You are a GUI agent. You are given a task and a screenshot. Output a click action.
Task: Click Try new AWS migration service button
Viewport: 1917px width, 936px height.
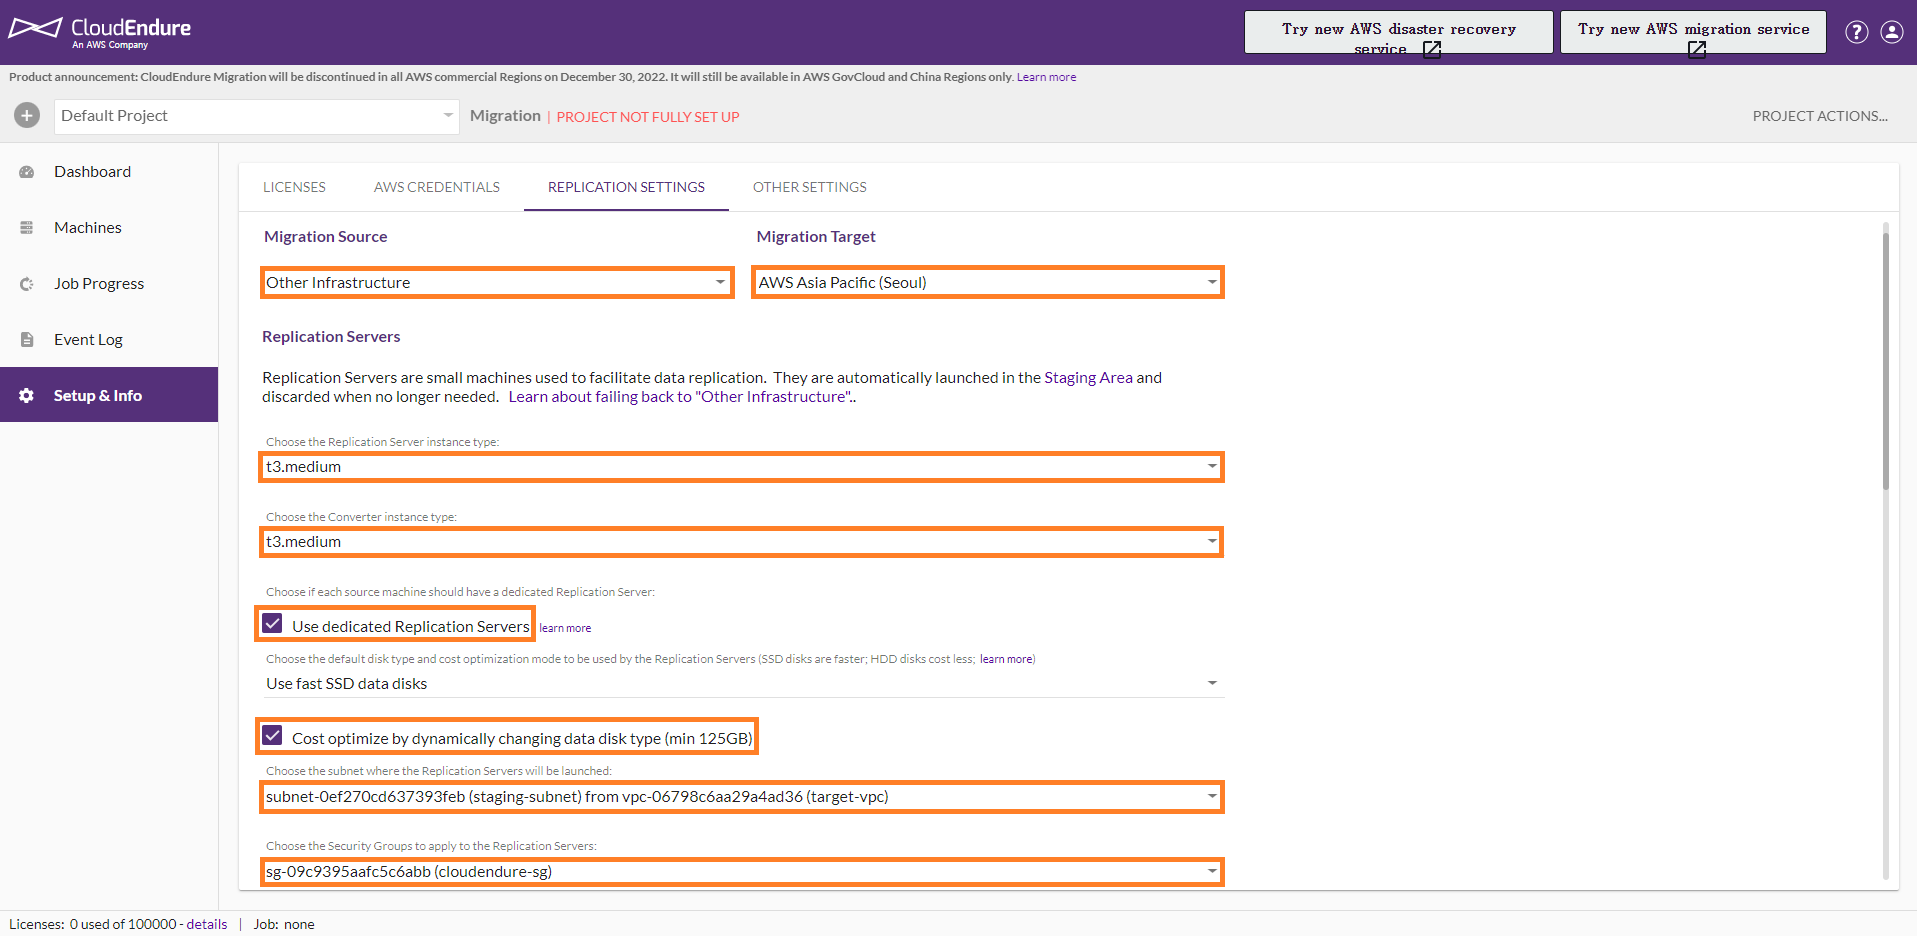pos(1693,32)
